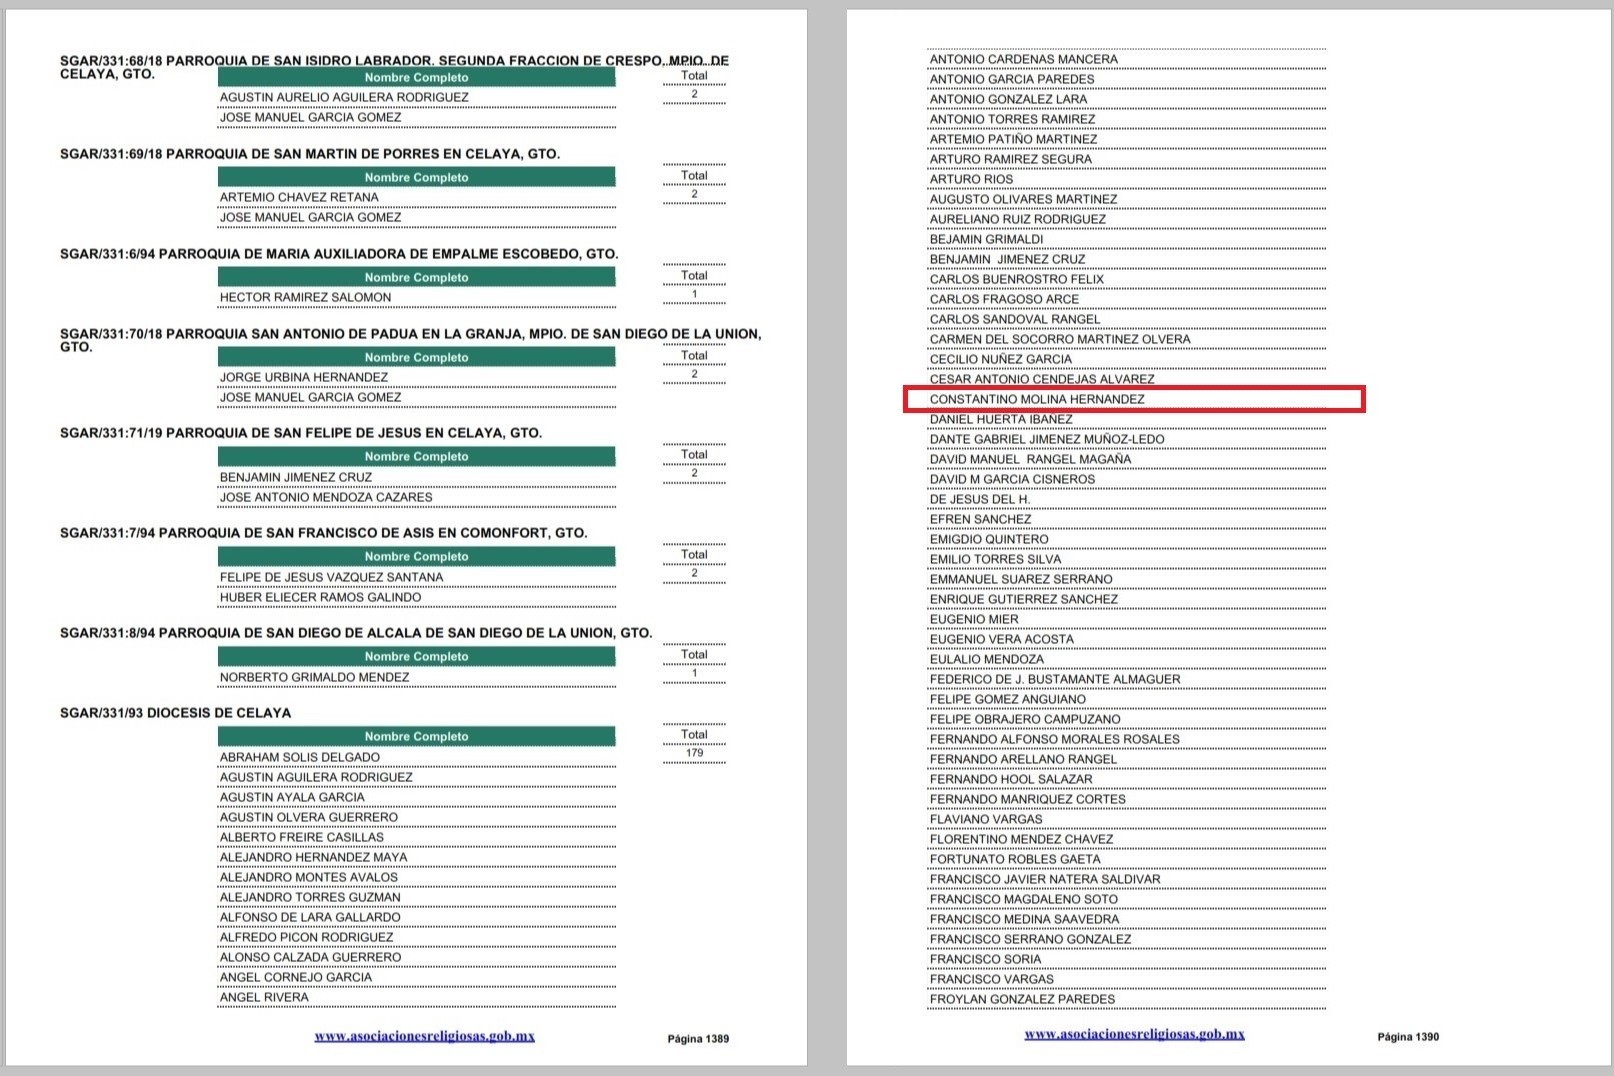The width and height of the screenshot is (1614, 1076).
Task: Select EUGENIO VERA ACOSTA name
Action: (1002, 639)
